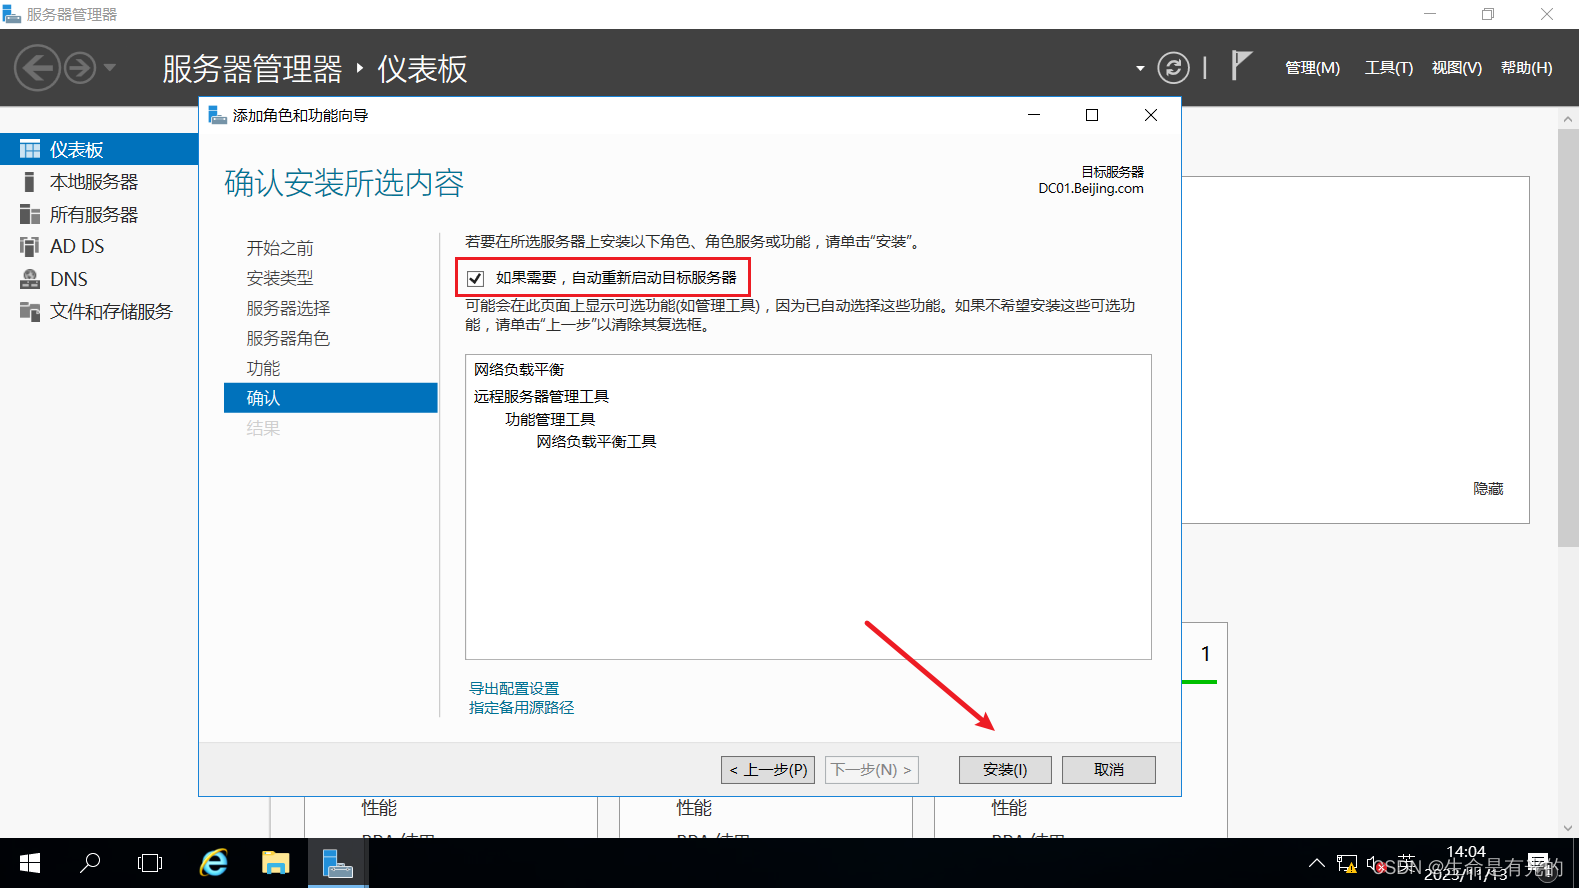Go to 服务器选择 wizard step
The height and width of the screenshot is (888, 1579).
(x=288, y=308)
